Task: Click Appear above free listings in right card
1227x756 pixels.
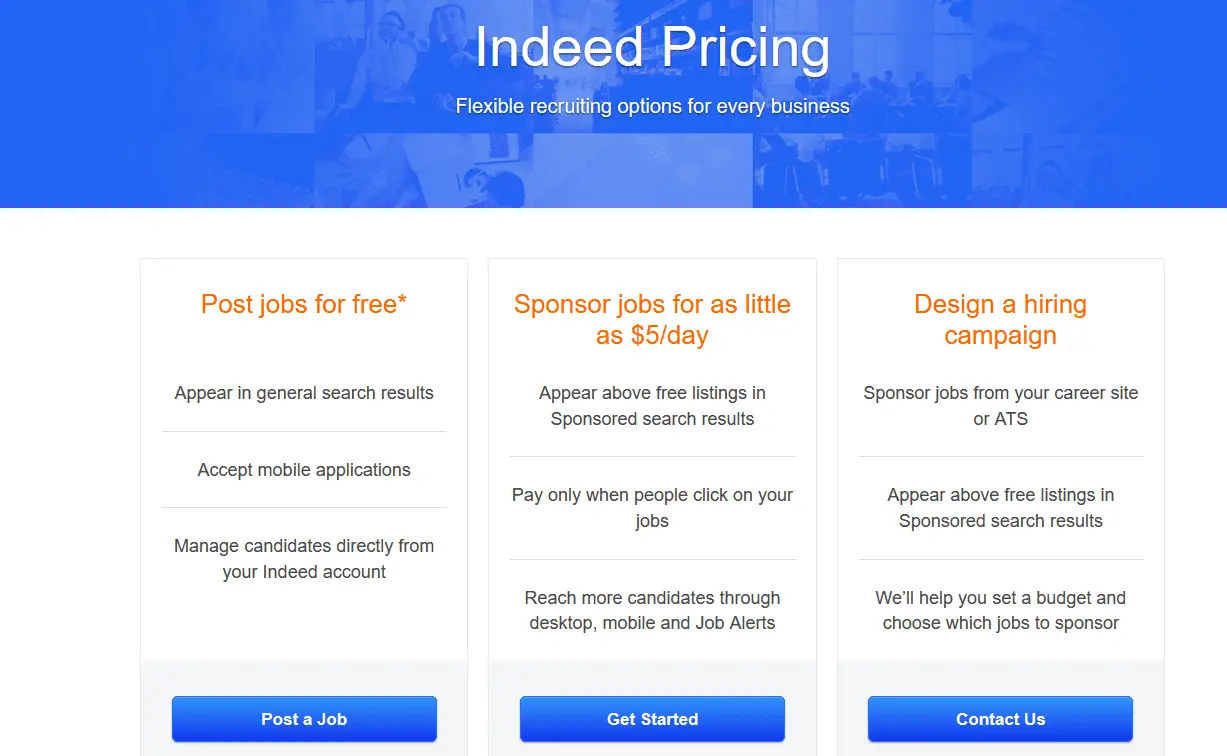Action: click(1000, 508)
